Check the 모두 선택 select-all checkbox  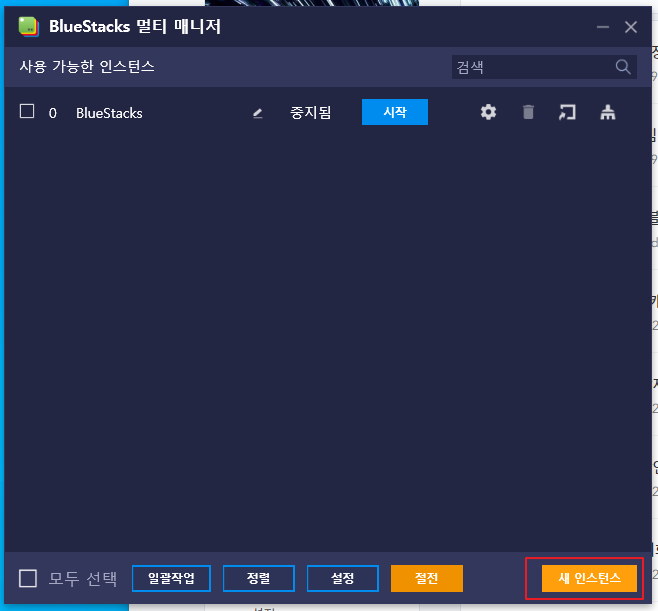click(28, 578)
